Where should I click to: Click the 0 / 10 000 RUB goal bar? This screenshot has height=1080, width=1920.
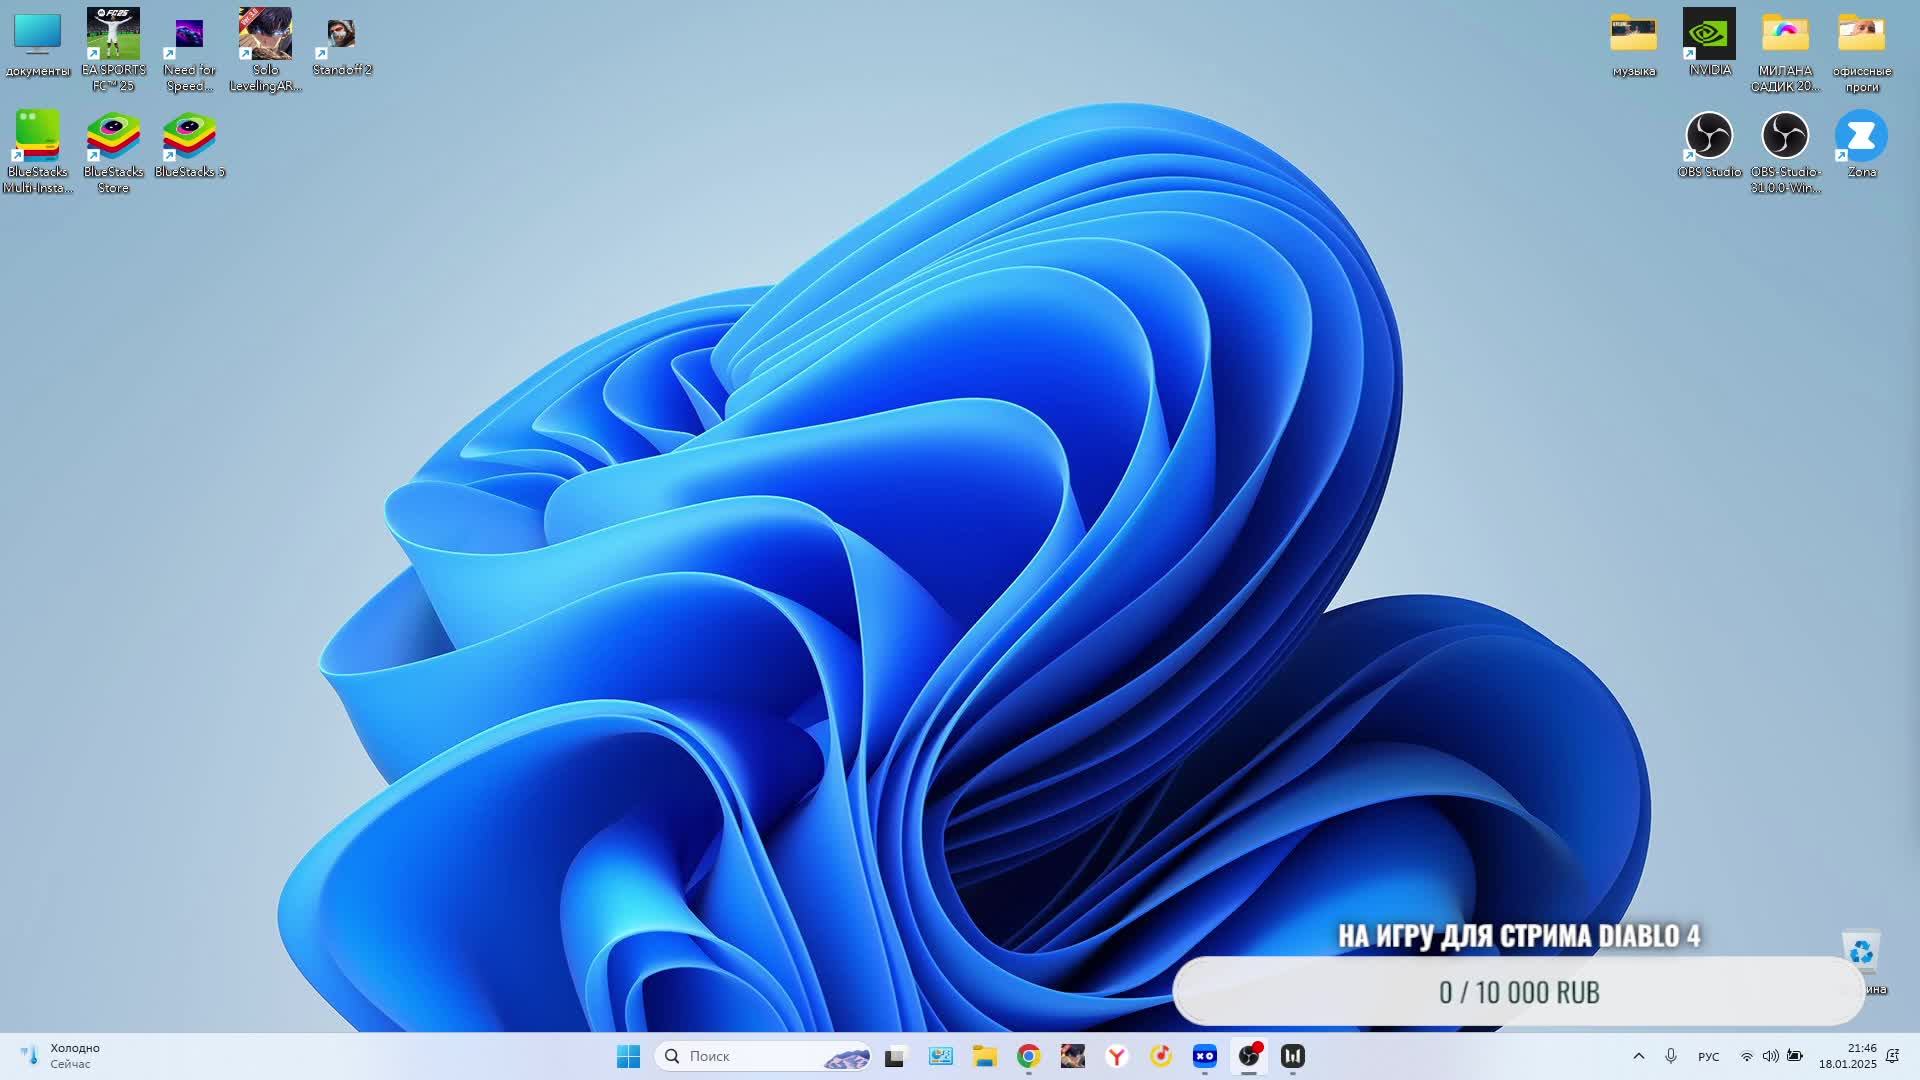(x=1519, y=991)
